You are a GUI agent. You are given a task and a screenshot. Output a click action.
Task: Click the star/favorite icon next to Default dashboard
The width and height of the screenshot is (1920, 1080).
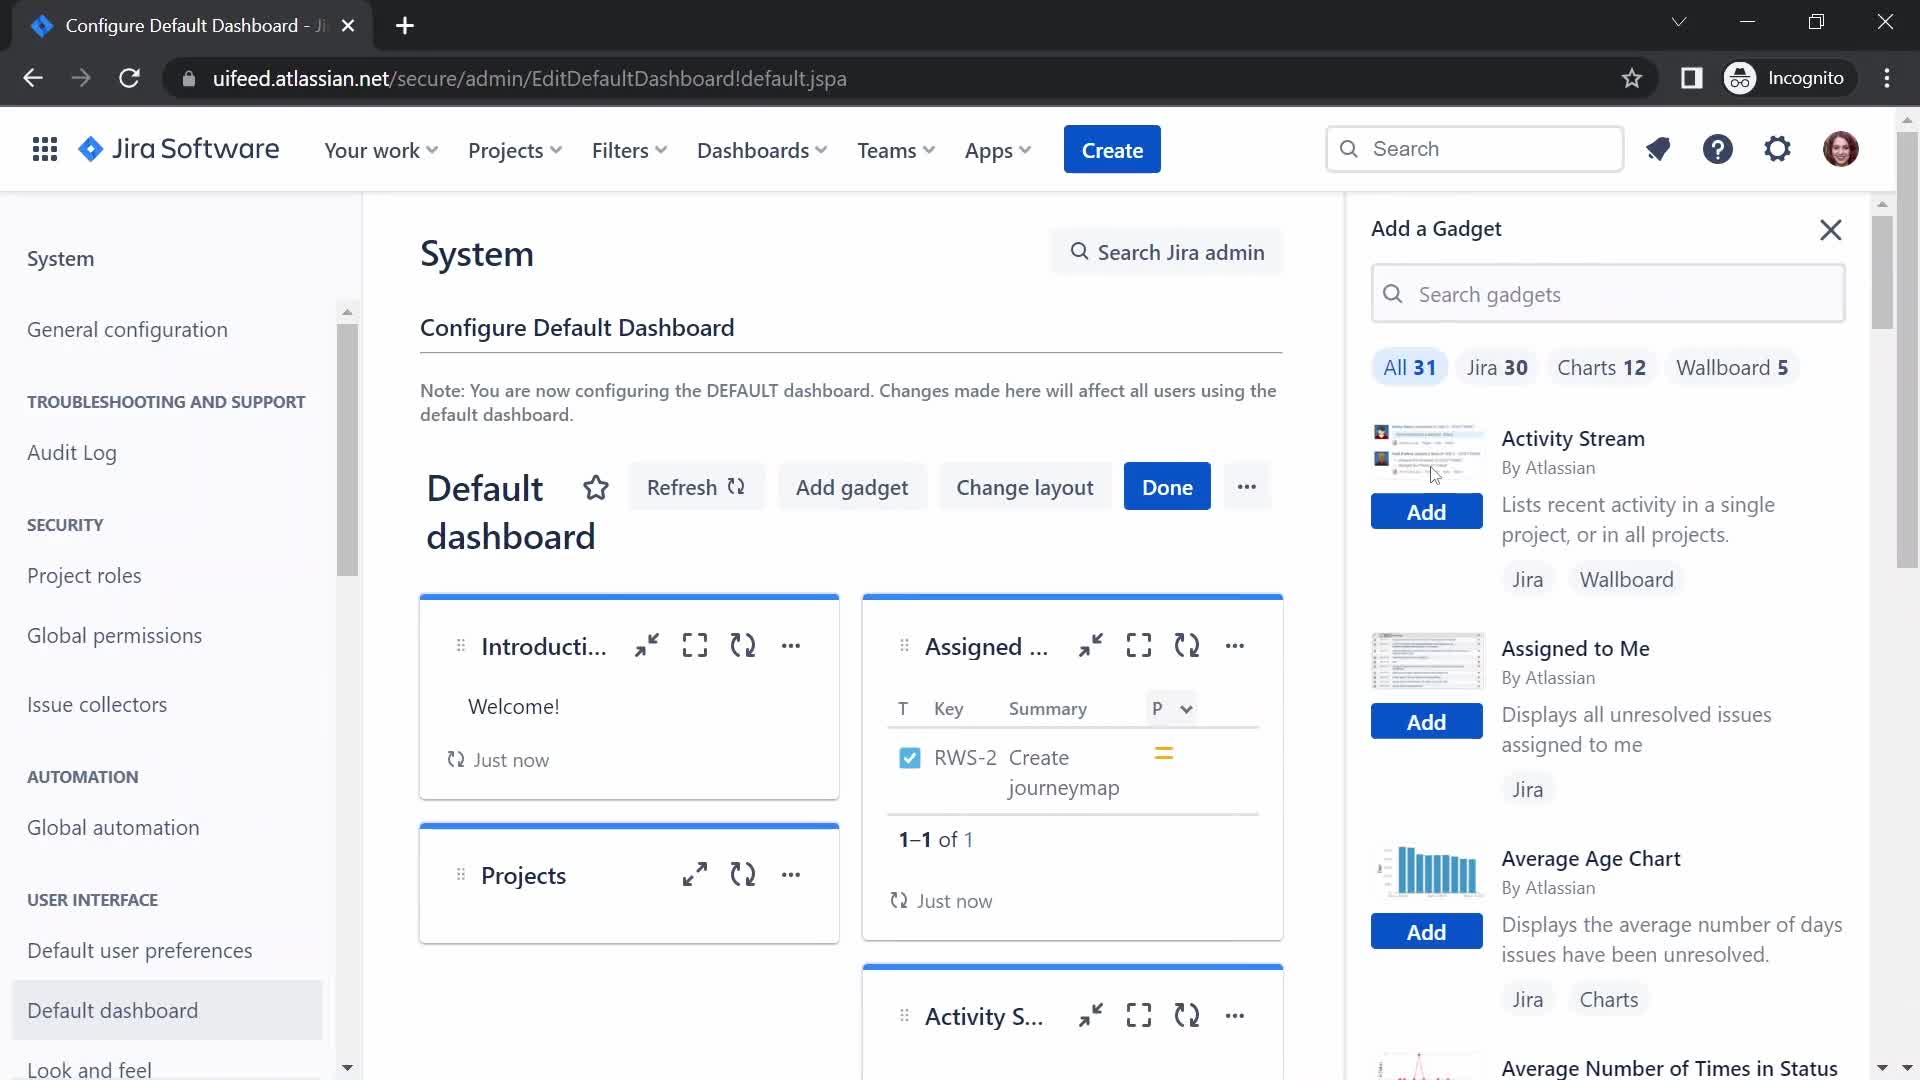click(596, 488)
